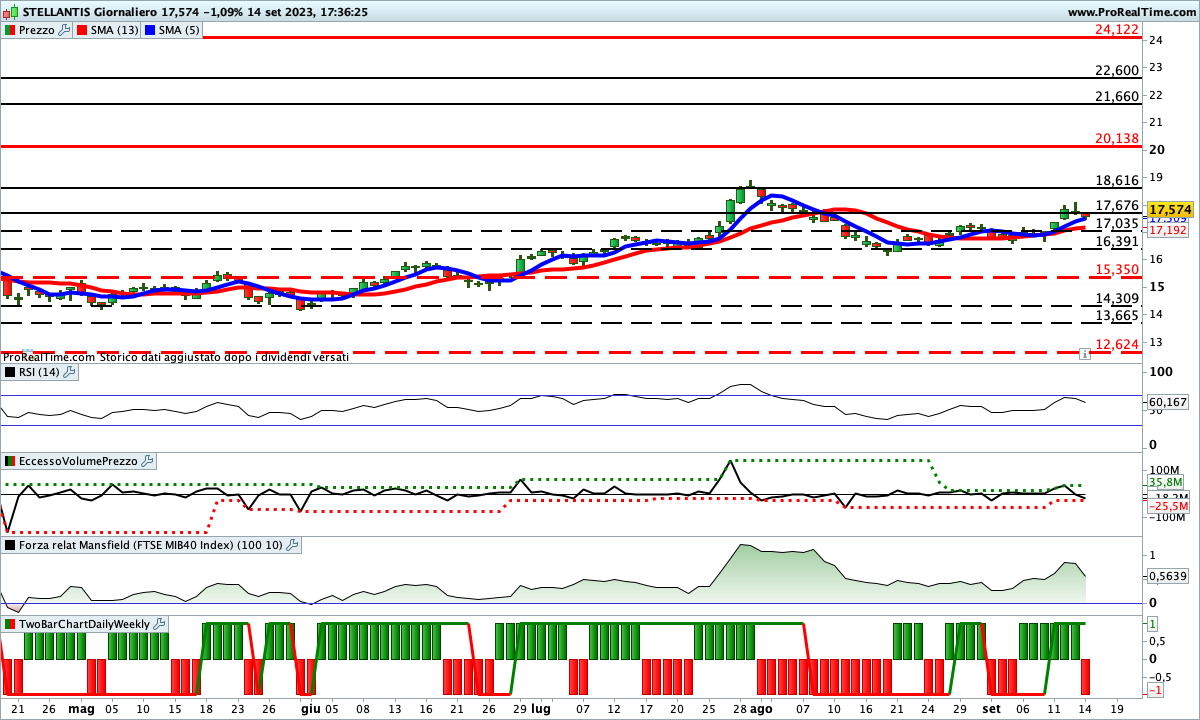
Task: Click the red 17,192 SMA value label
Action: [x=1167, y=230]
